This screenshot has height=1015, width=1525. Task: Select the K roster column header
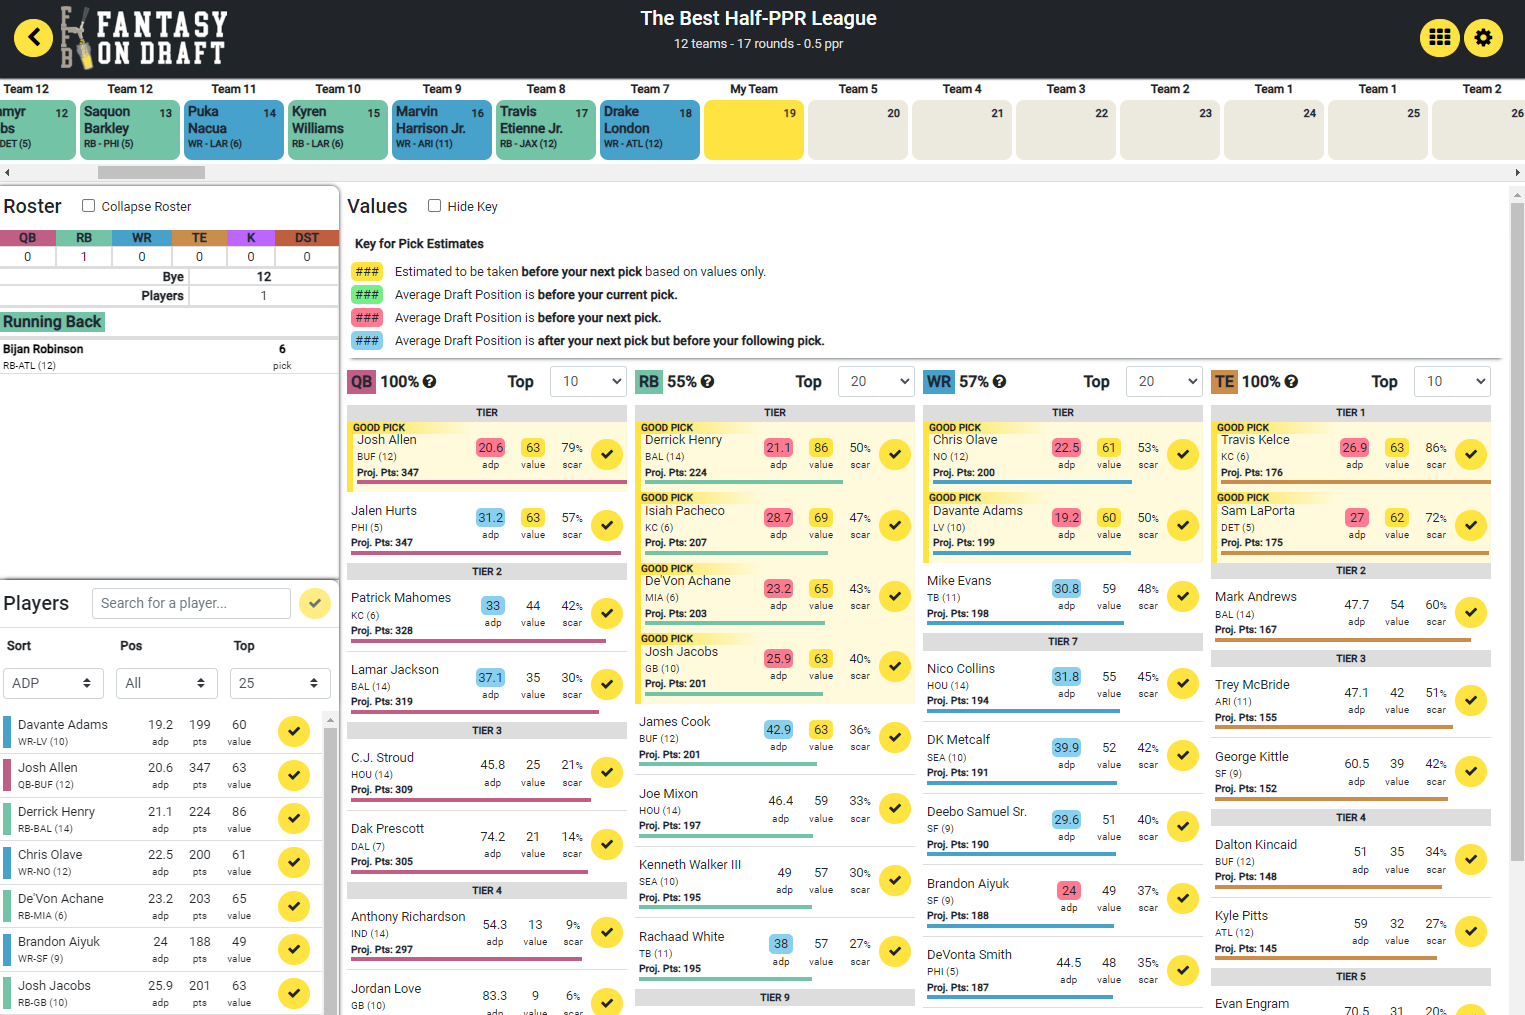(251, 238)
